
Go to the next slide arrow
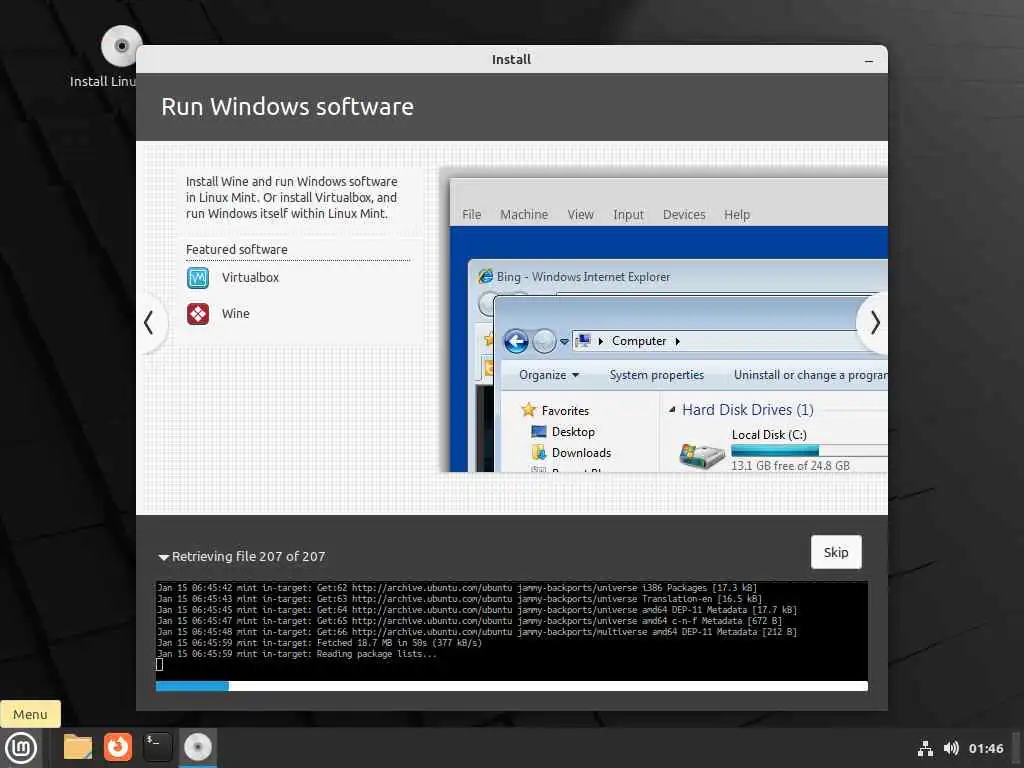pyautogui.click(x=875, y=323)
